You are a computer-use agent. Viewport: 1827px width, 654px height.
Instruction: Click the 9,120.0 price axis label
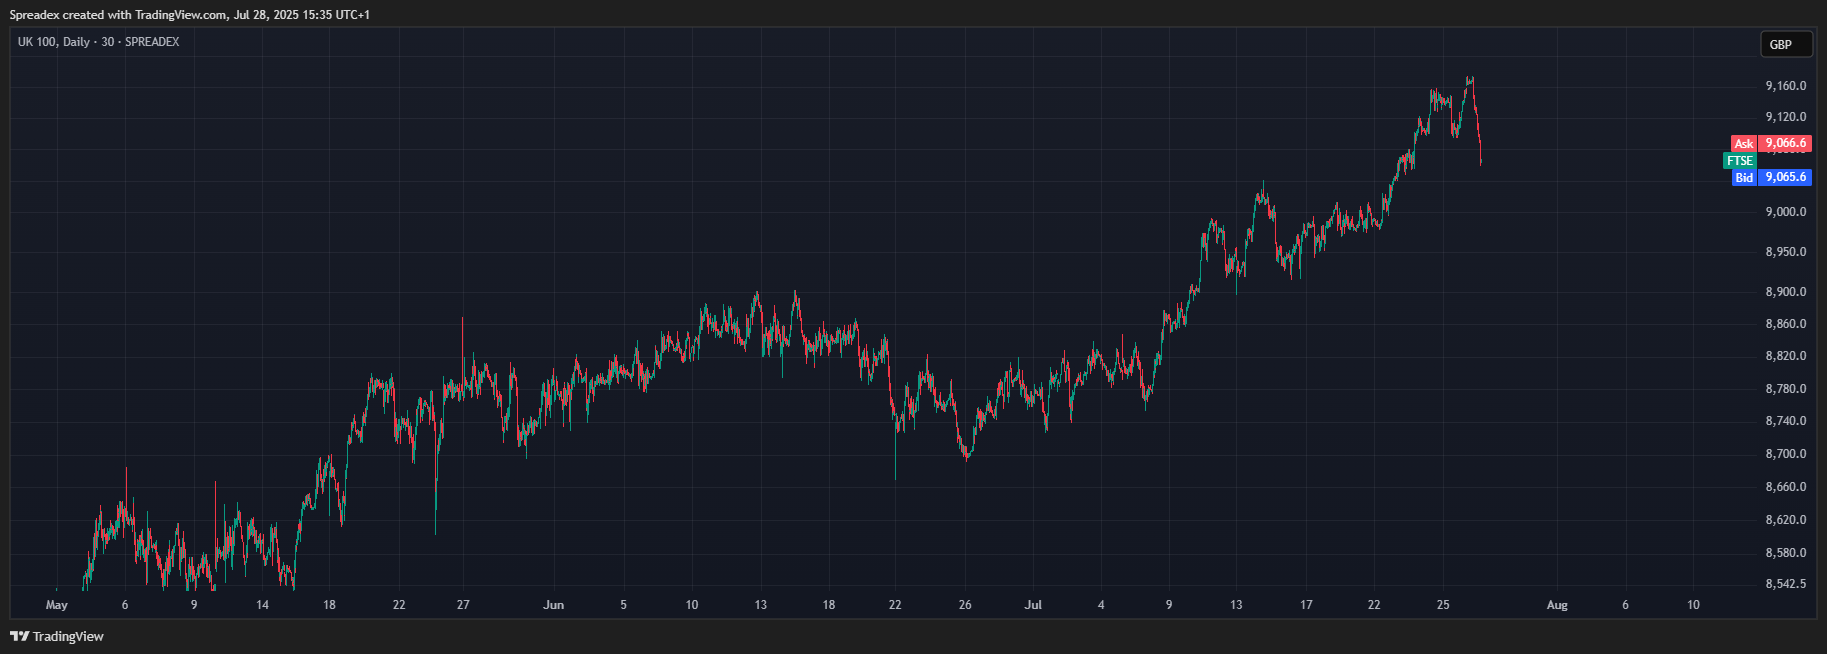(1786, 117)
